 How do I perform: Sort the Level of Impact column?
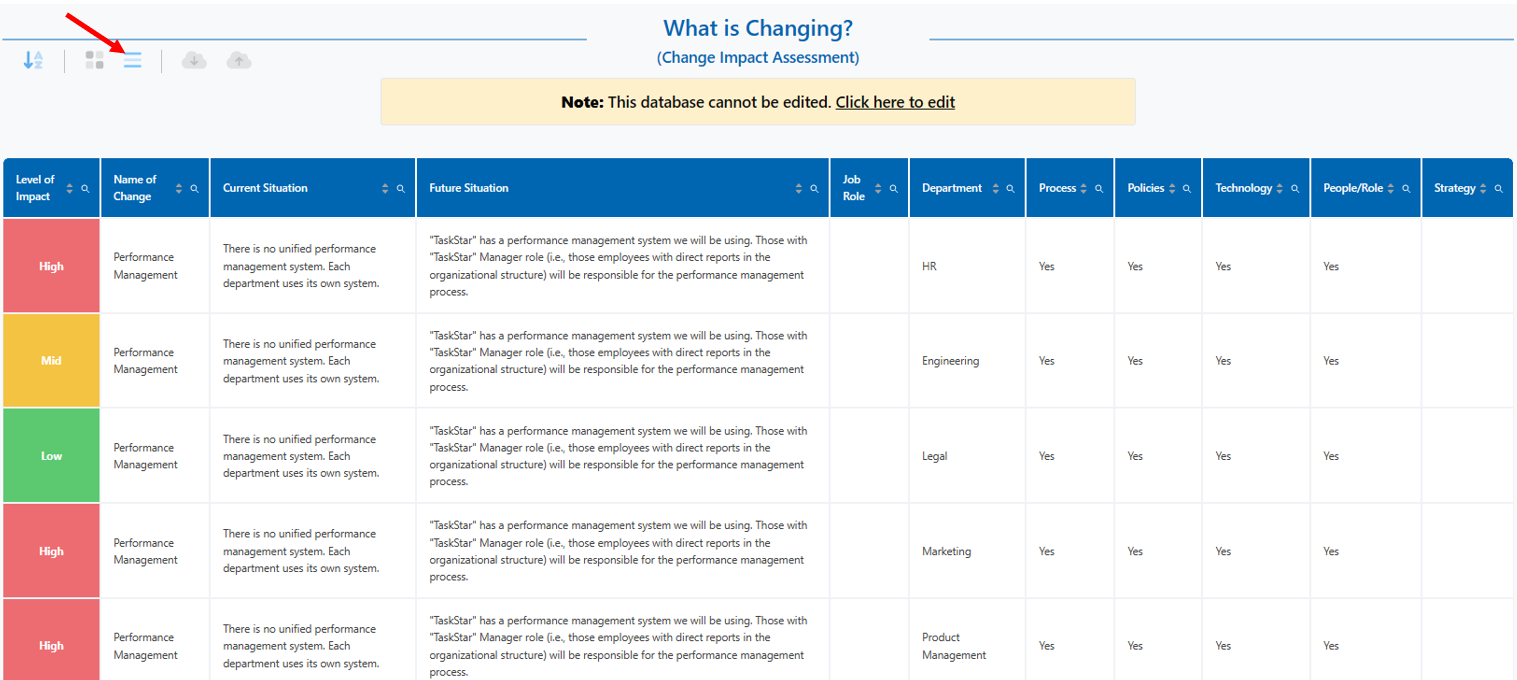click(x=70, y=188)
